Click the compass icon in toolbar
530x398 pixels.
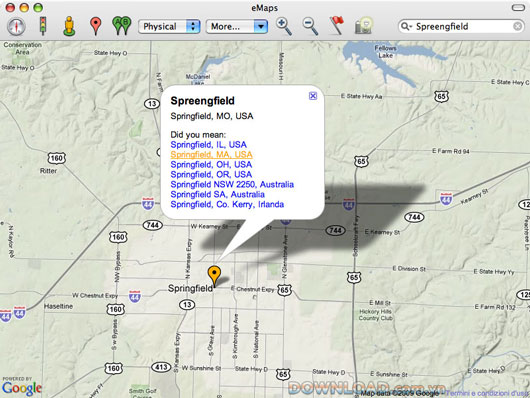[16, 26]
